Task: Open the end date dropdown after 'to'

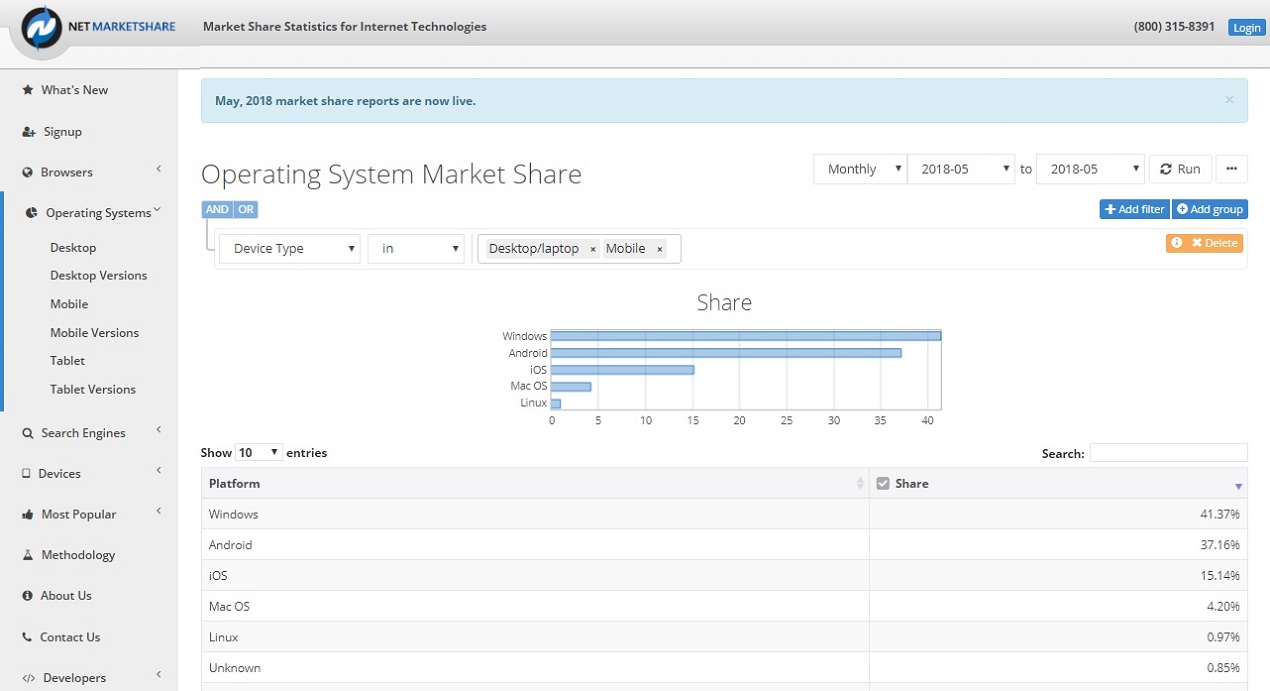Action: pyautogui.click(x=1091, y=169)
